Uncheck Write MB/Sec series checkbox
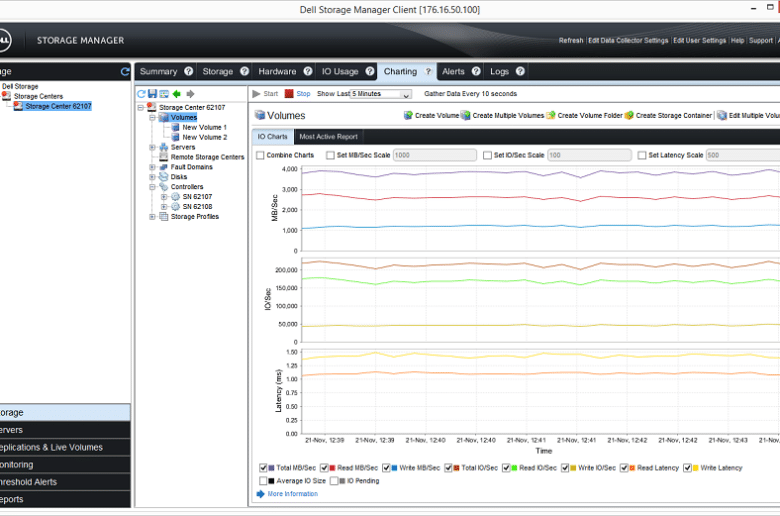Viewport: 780px width, 516px height. 386,468
